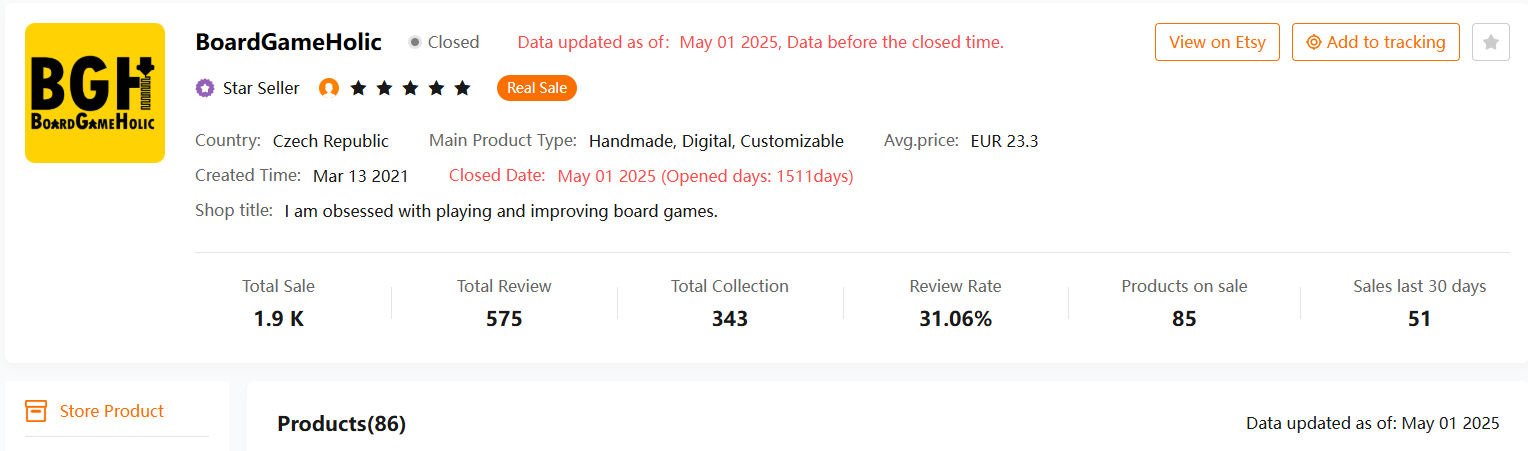Screen dimensions: 1528x451
Task: Open View on Etsy
Action: pyautogui.click(x=1217, y=42)
